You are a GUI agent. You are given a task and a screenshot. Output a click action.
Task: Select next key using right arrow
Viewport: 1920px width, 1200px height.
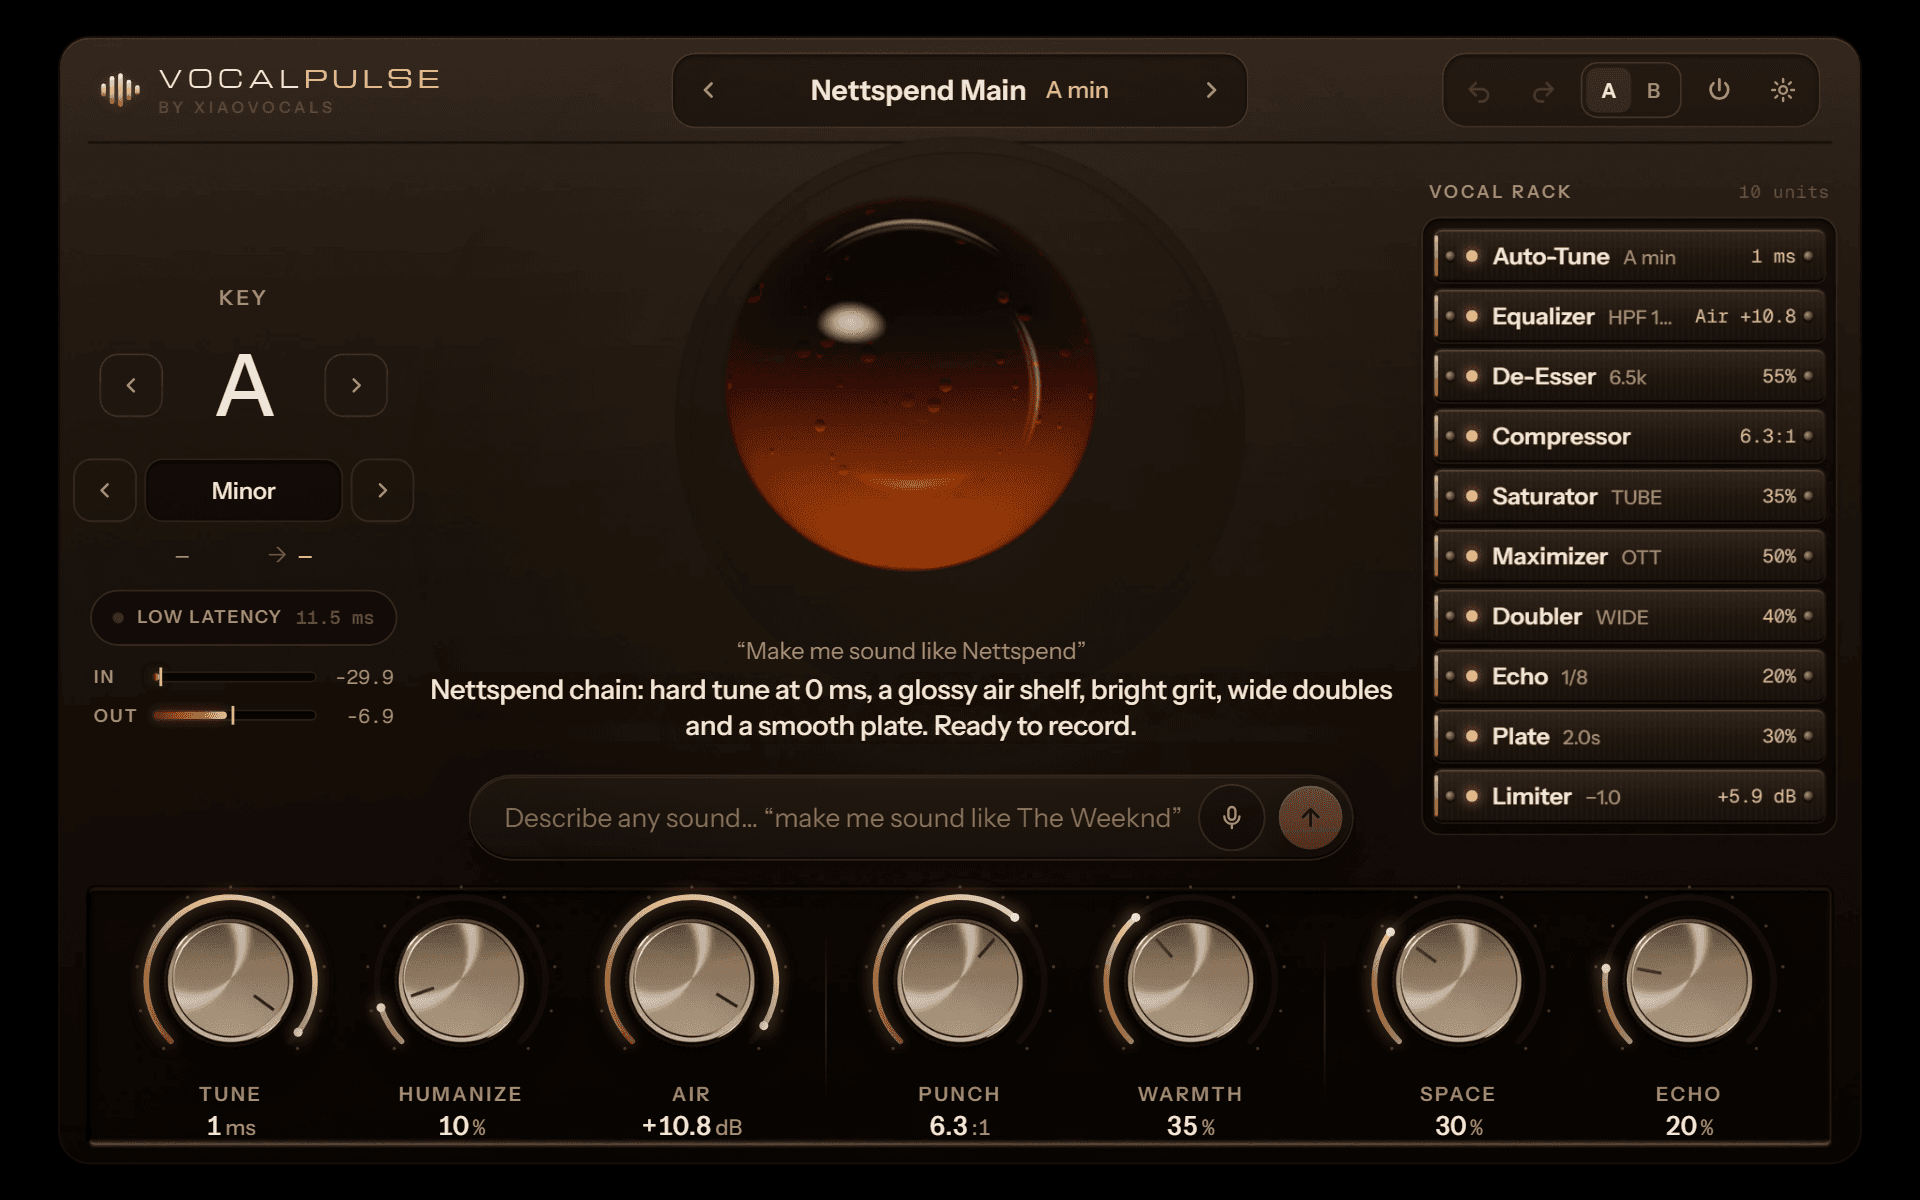pos(356,385)
